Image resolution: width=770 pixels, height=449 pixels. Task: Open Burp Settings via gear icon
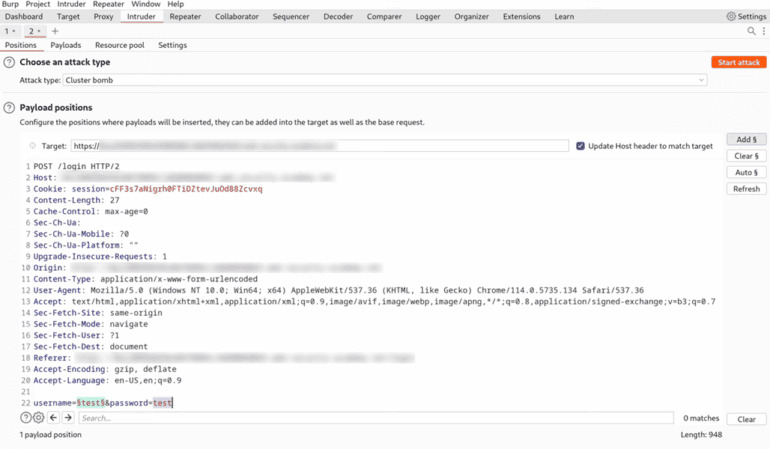[x=731, y=16]
